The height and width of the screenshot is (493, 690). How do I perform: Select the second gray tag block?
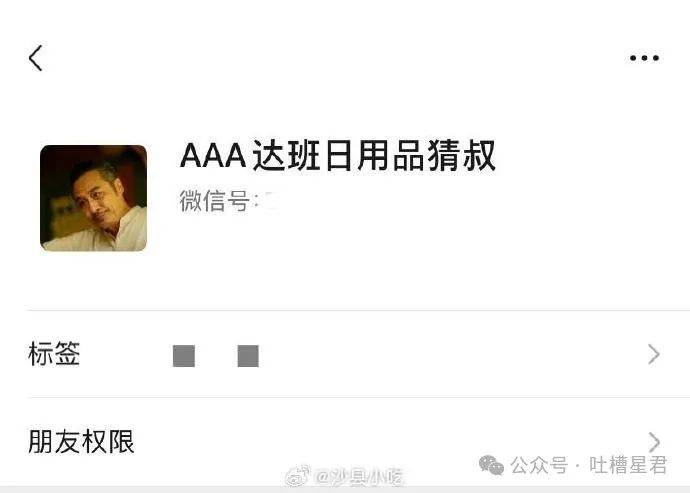pos(248,356)
